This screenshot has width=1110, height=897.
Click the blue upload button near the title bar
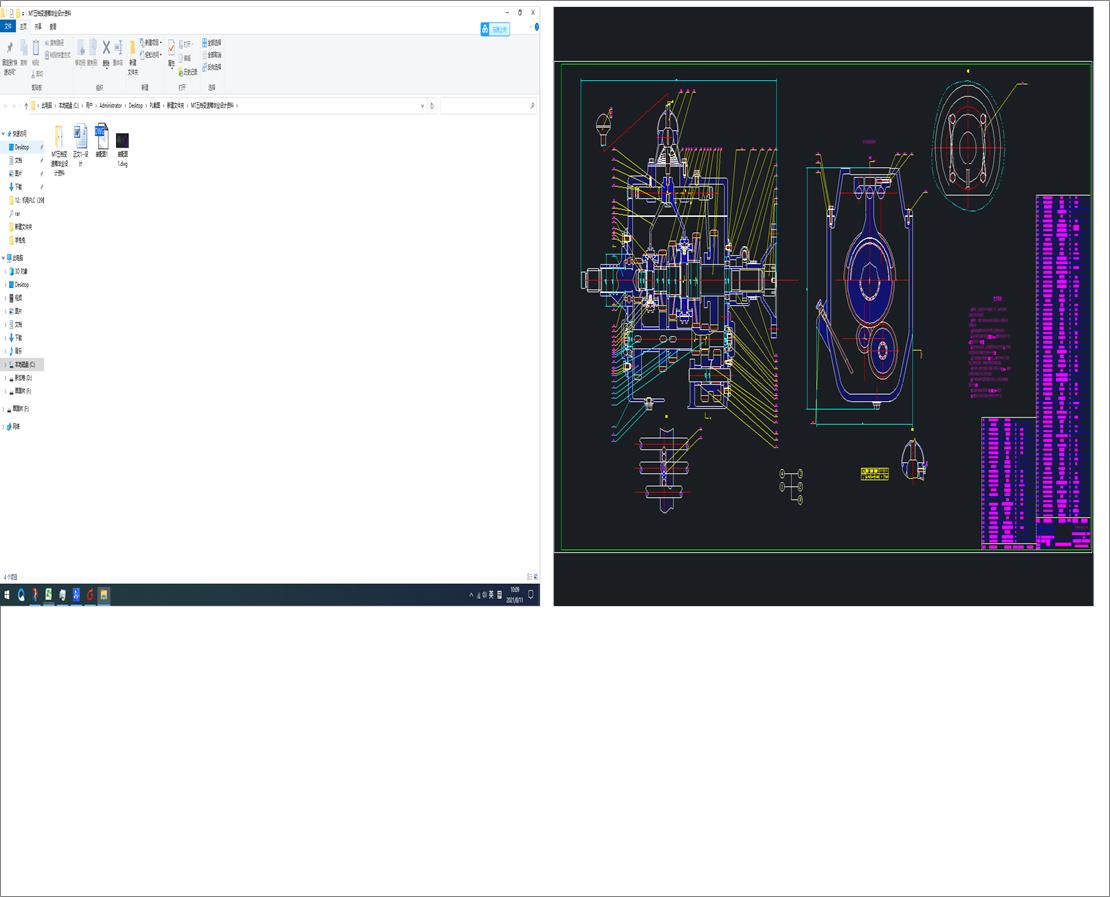pyautogui.click(x=495, y=29)
